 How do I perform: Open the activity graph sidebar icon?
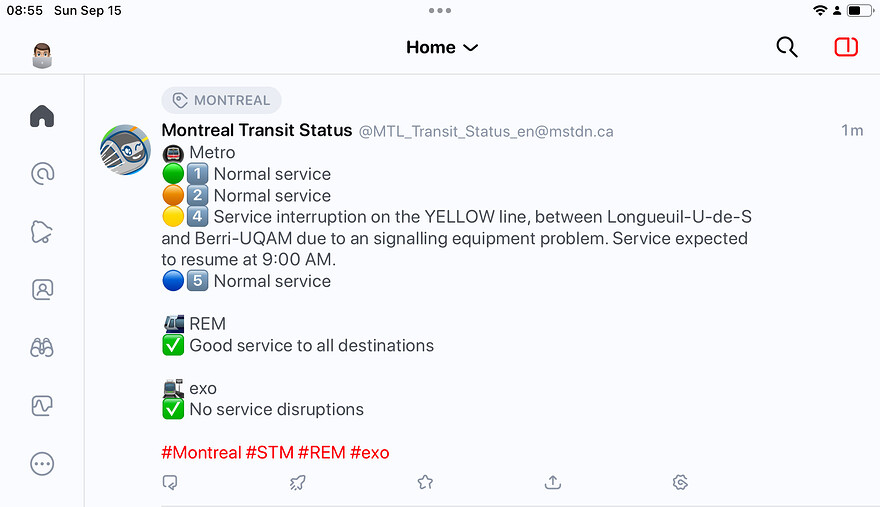click(x=42, y=405)
